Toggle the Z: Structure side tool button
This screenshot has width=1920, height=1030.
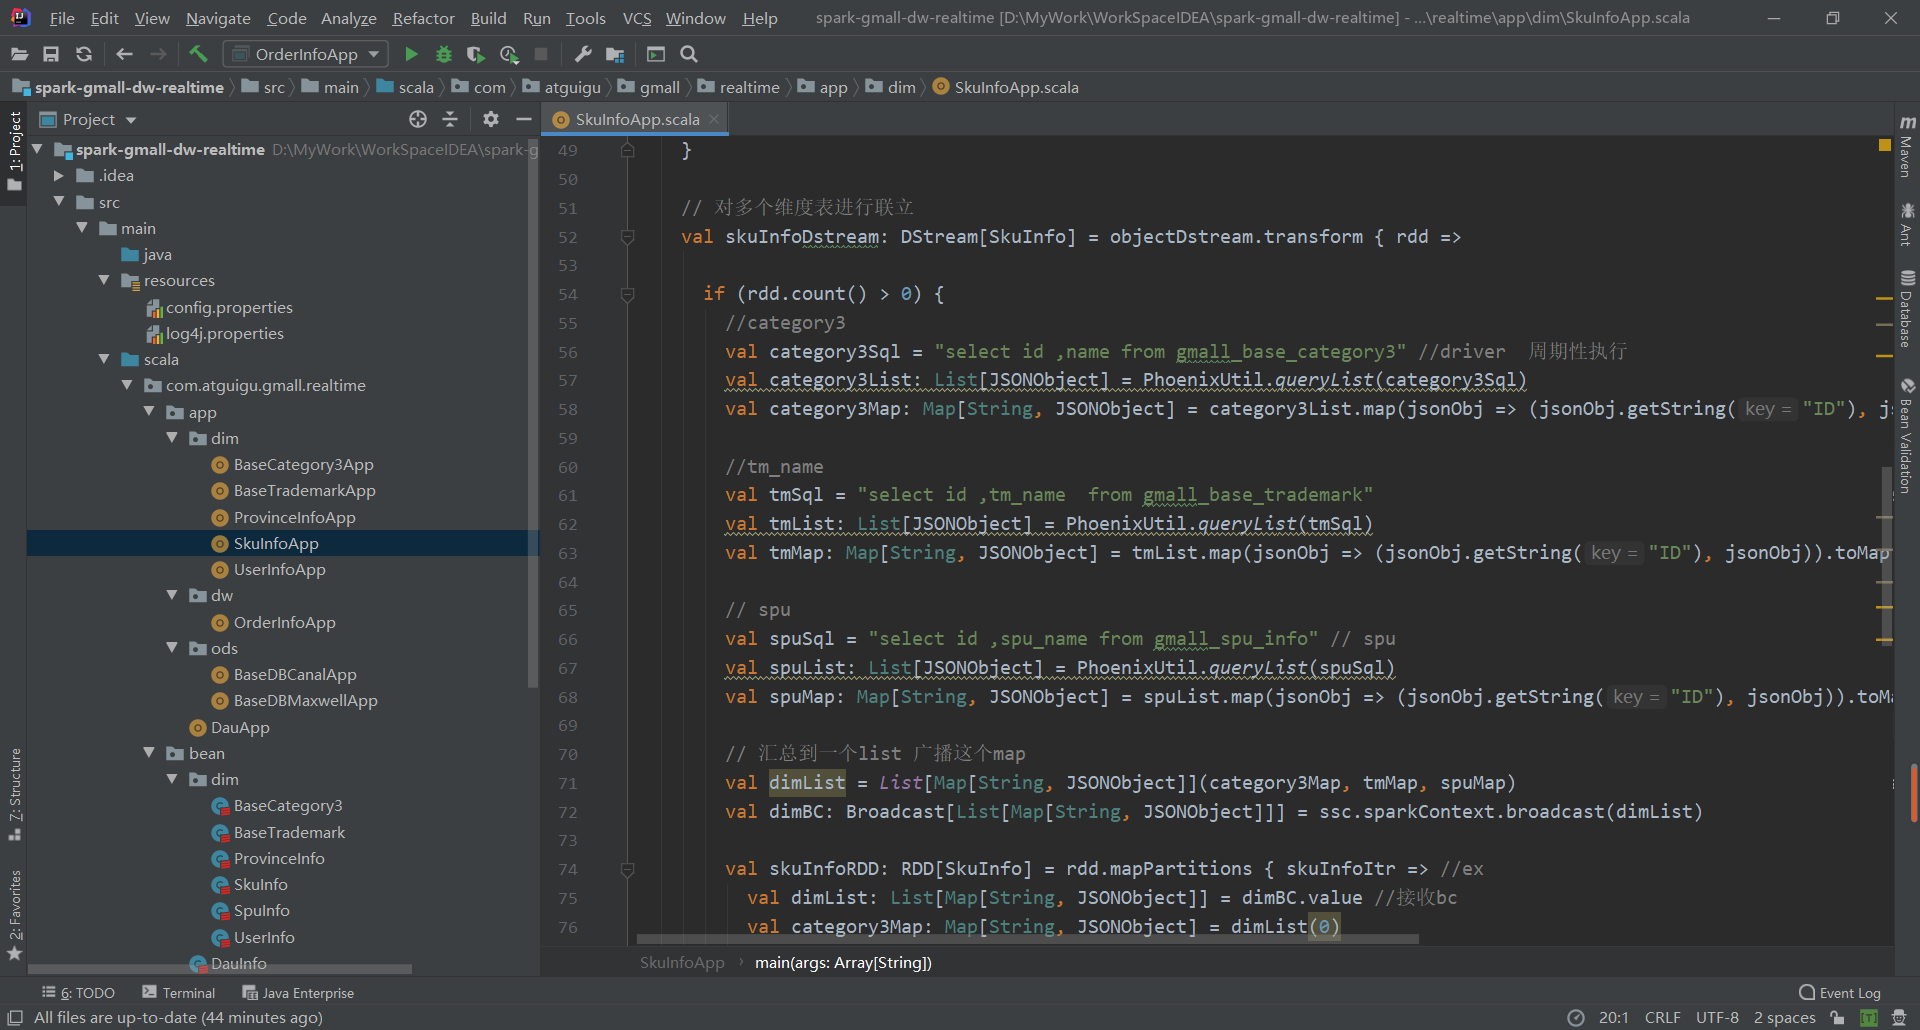click(14, 794)
